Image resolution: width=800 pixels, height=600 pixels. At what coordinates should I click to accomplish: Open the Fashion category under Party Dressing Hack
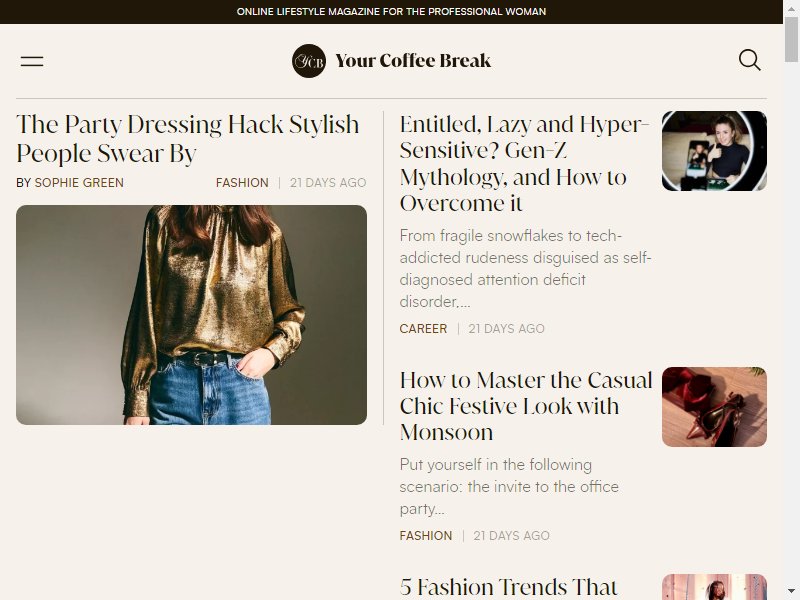(242, 183)
